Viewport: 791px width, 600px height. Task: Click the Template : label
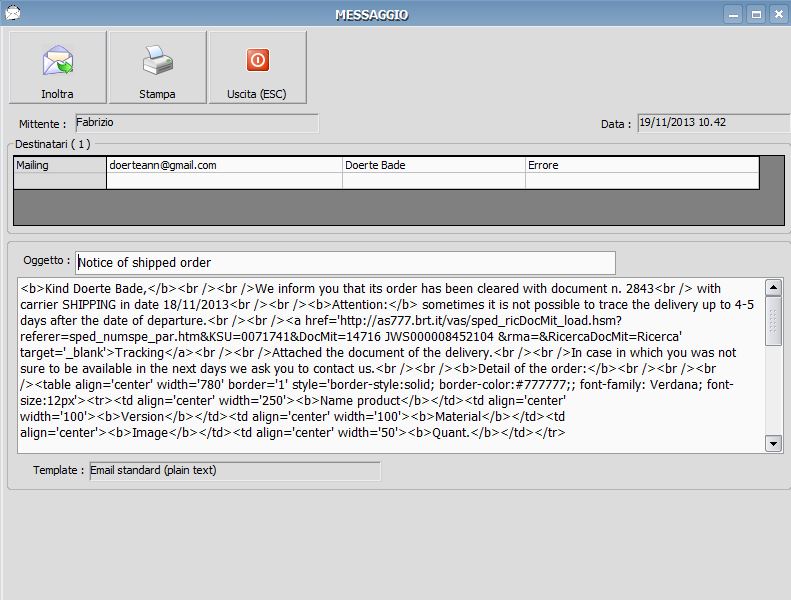pyautogui.click(x=59, y=470)
